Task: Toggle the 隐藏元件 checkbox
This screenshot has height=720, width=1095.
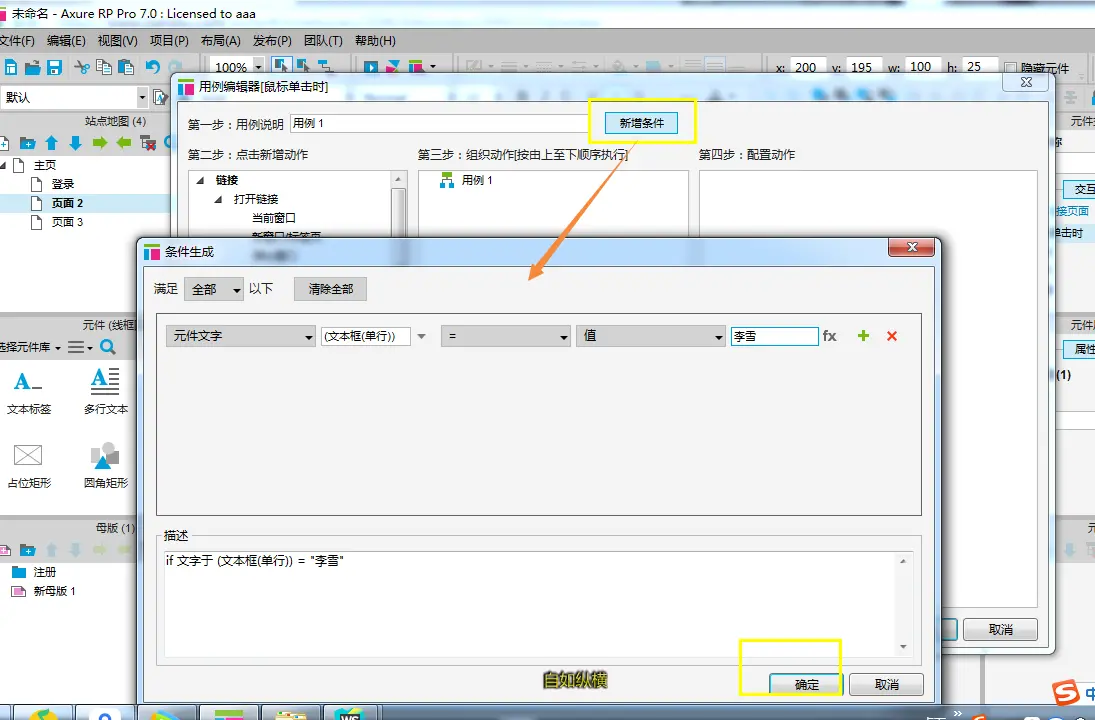Action: click(1010, 68)
